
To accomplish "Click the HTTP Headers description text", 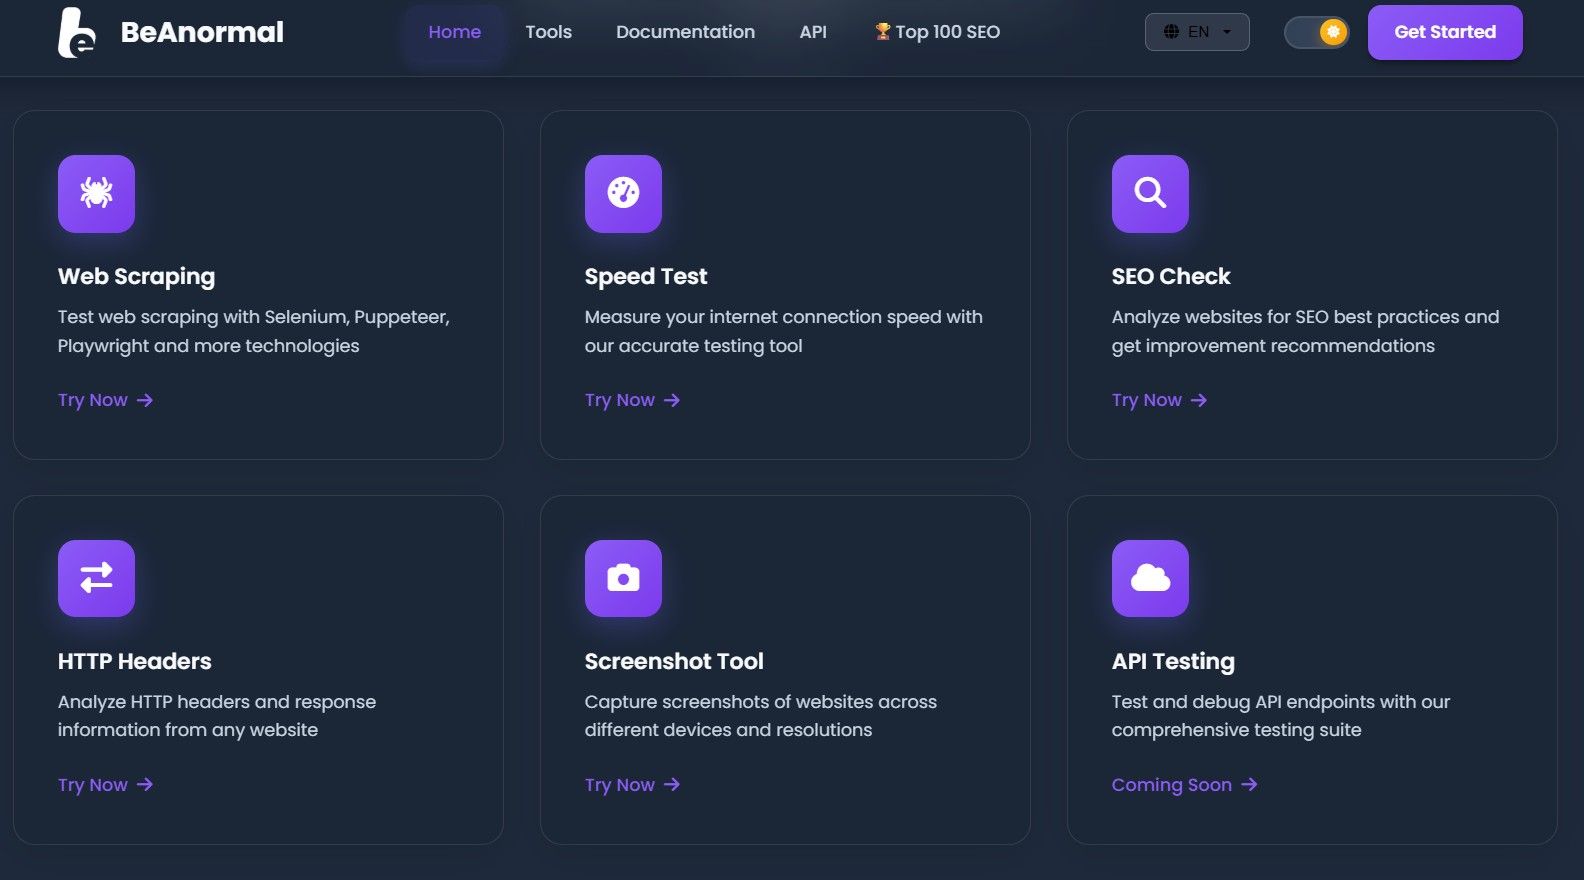I will (x=217, y=716).
